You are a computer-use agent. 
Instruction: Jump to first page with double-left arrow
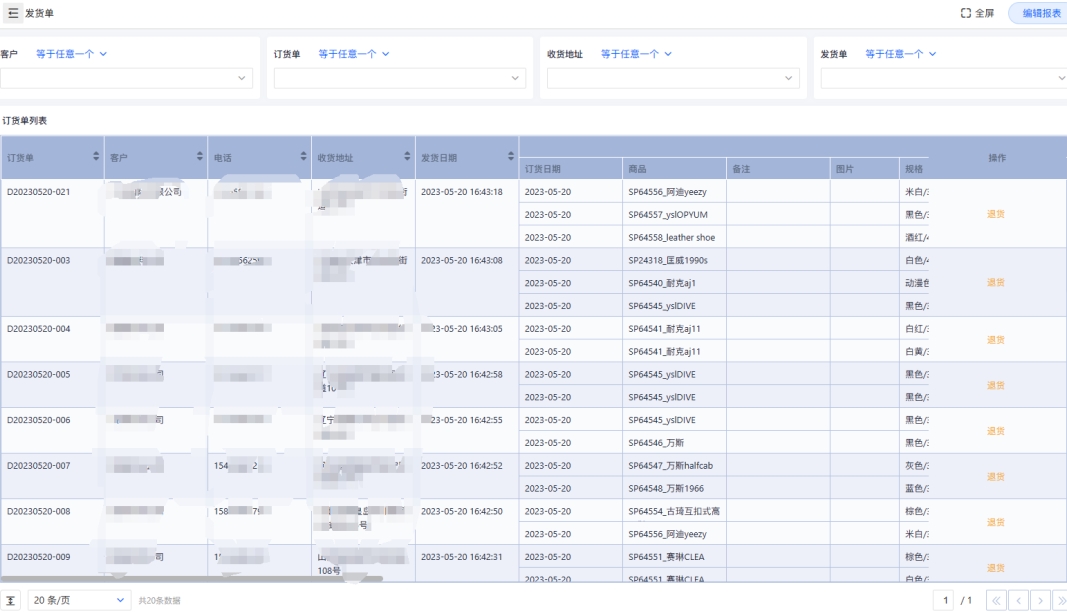(996, 600)
